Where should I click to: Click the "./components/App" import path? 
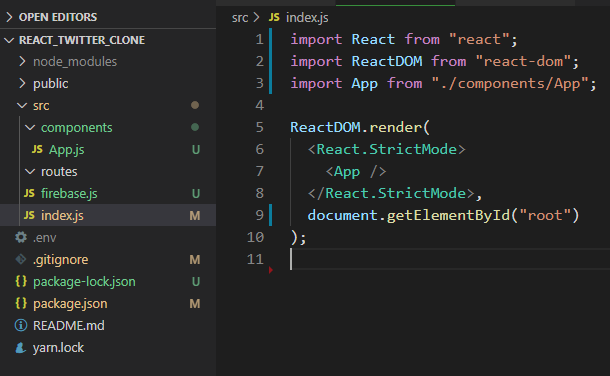pos(510,83)
